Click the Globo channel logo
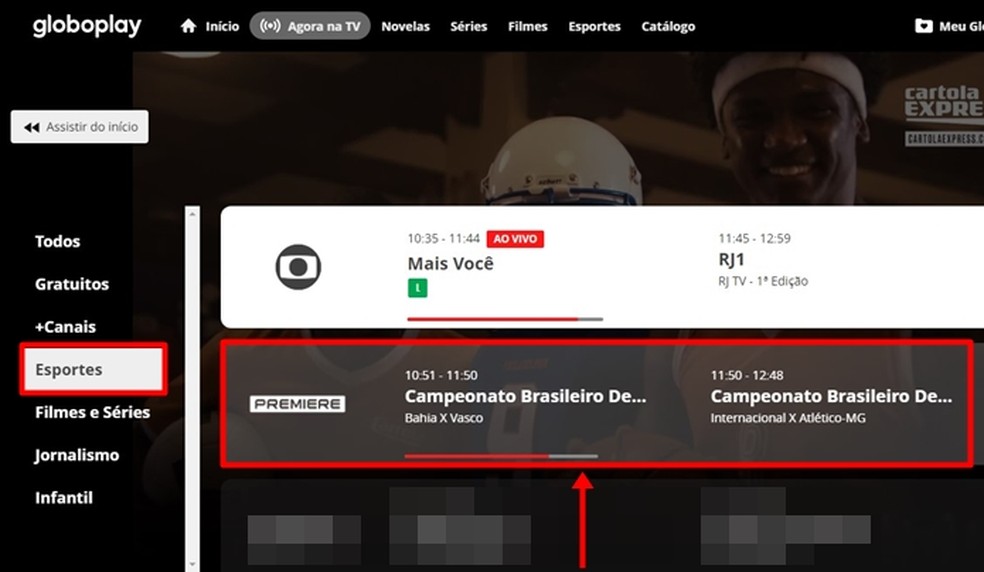The image size is (984, 572). coord(298,267)
